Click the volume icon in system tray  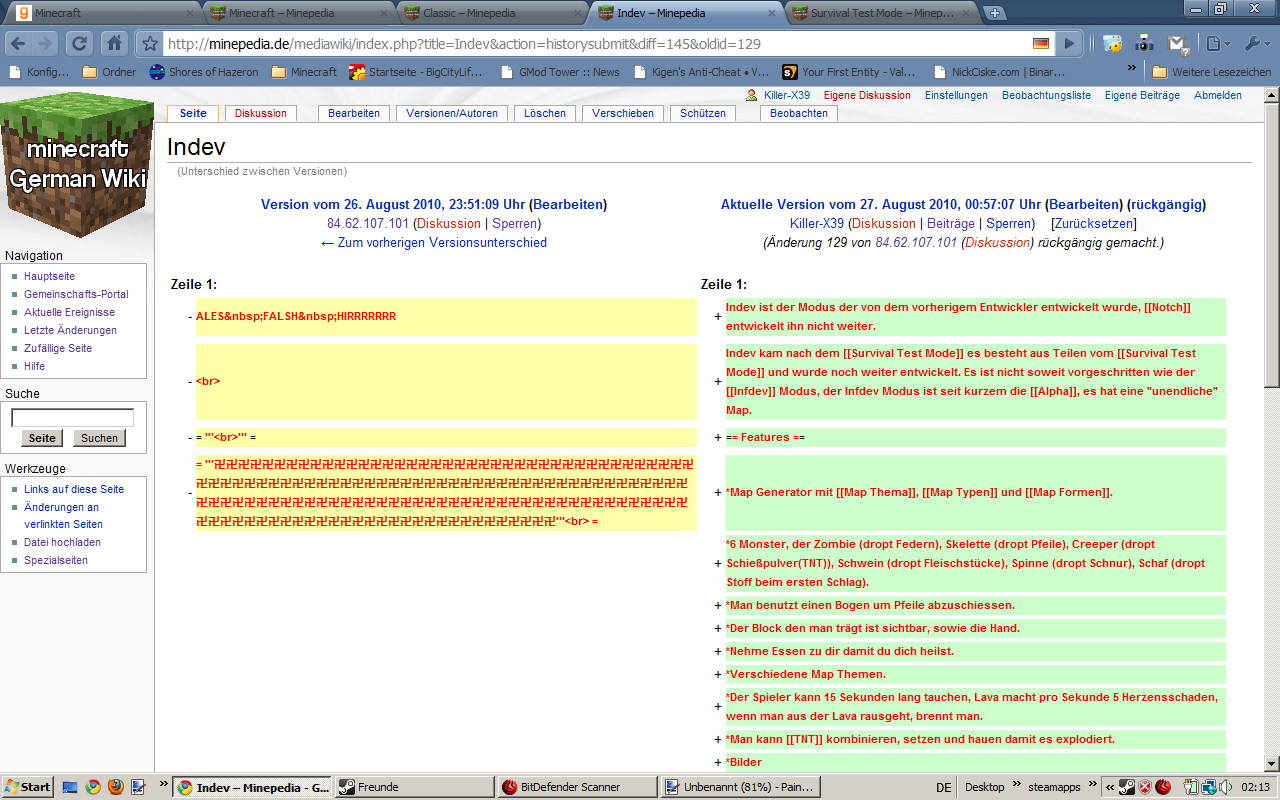(1226, 787)
